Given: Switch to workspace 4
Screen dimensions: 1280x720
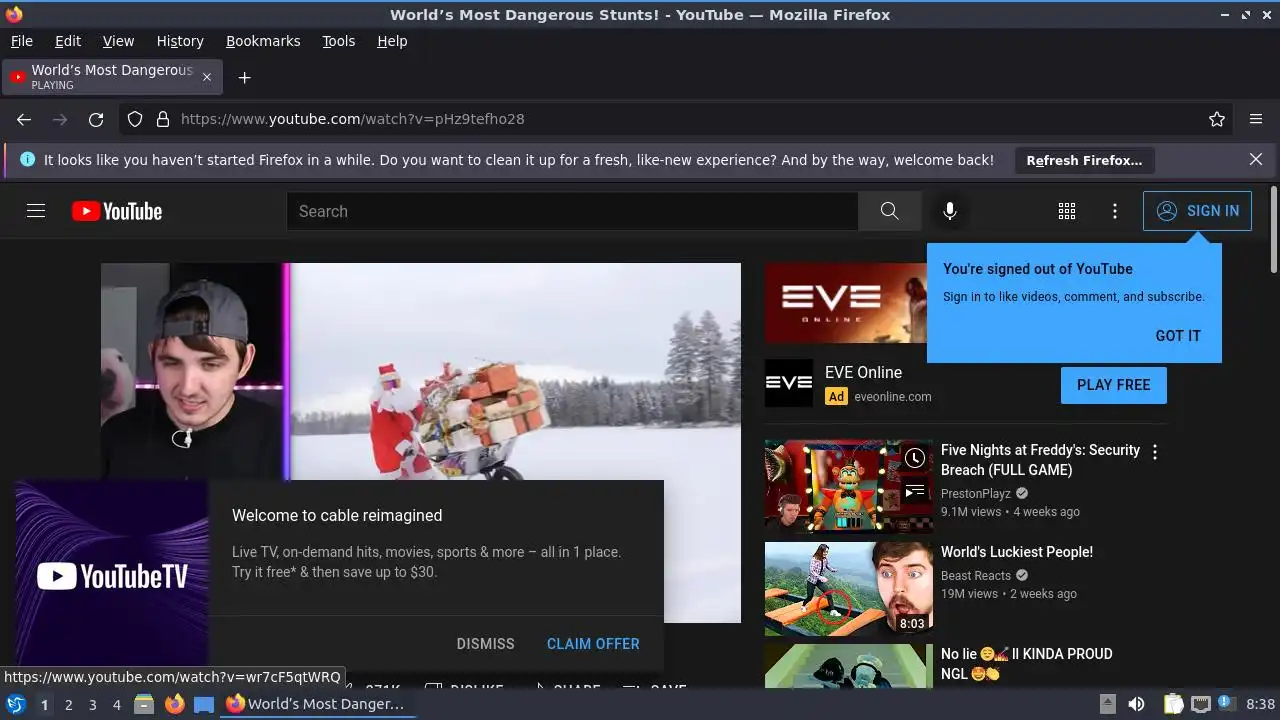Looking at the screenshot, I should coord(116,704).
